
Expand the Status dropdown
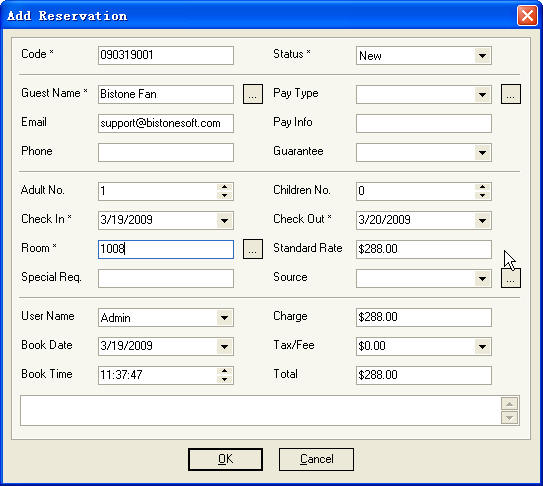[482, 55]
